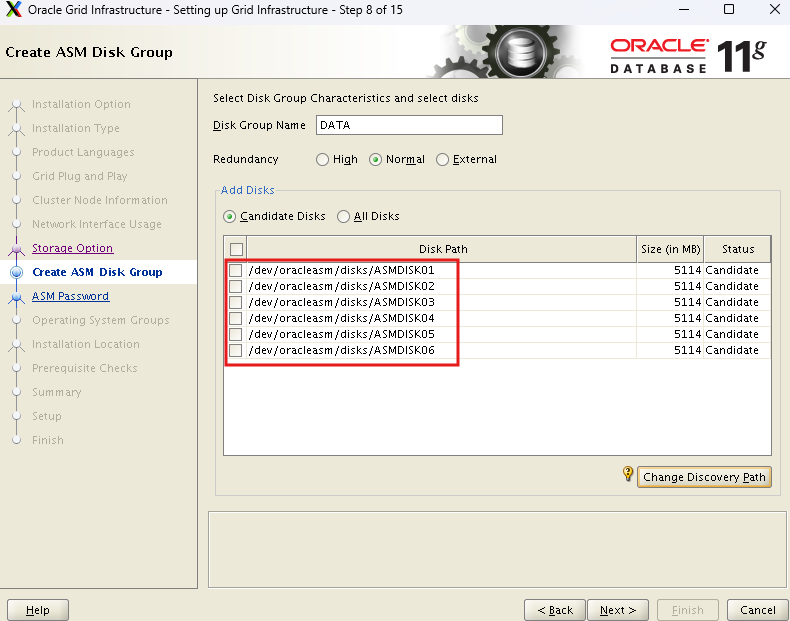The image size is (790, 621).
Task: Check the ASMDISK02 disk checkbox
Action: (235, 287)
